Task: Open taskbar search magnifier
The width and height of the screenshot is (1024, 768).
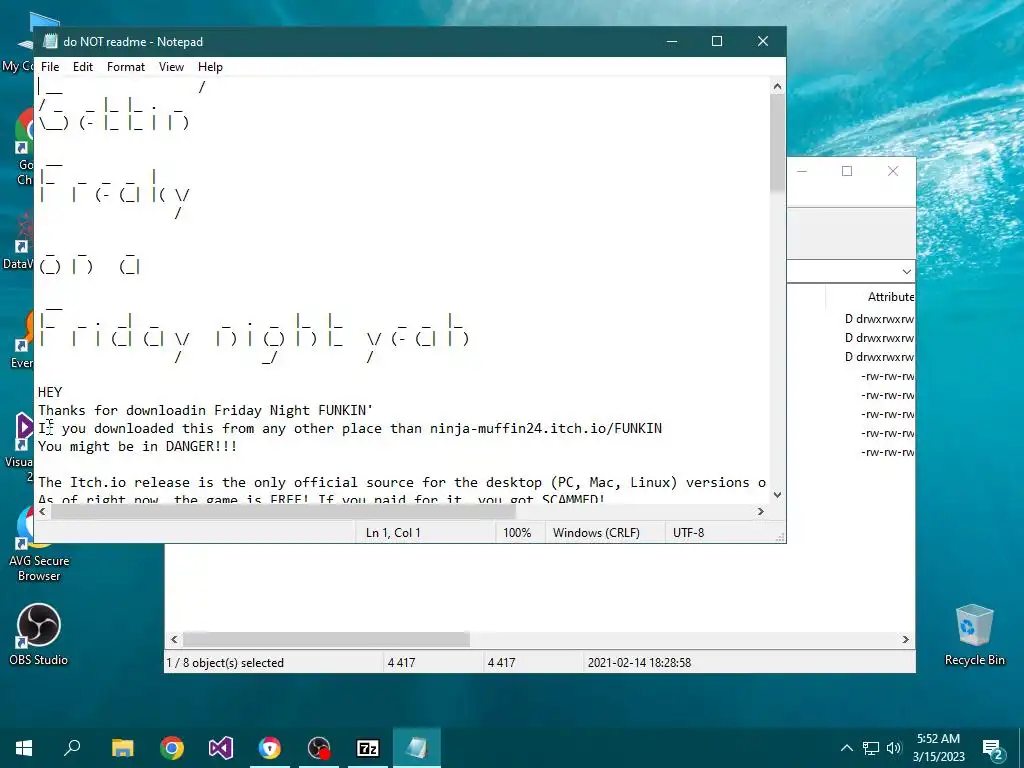Action: pos(72,748)
